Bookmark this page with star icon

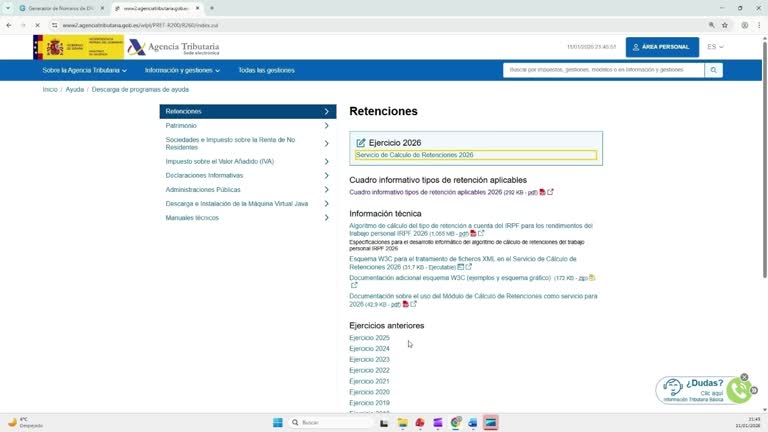tap(725, 25)
